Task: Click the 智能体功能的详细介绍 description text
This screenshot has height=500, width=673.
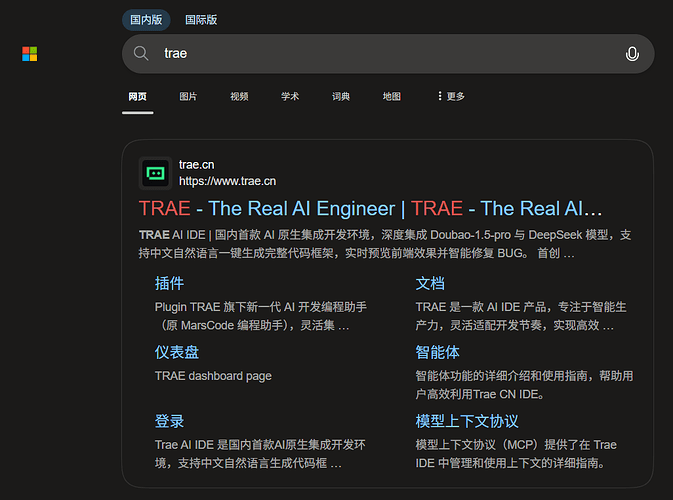Action: pos(524,385)
